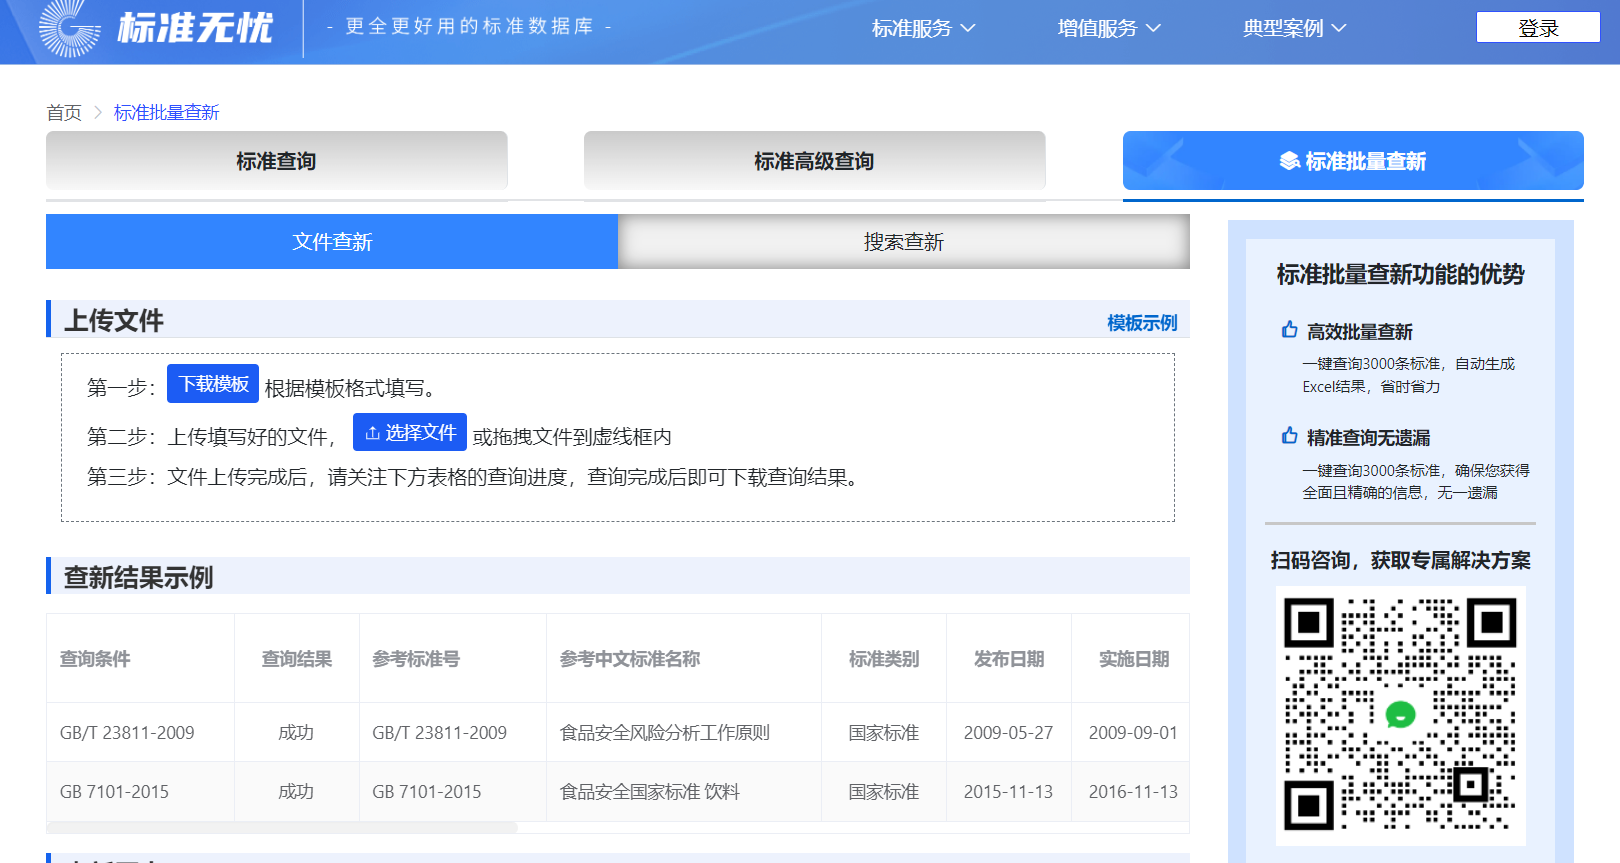Screen dimensions: 1620x863
Task: Click the 2009-05-27 publish date cell
Action: (x=1008, y=733)
